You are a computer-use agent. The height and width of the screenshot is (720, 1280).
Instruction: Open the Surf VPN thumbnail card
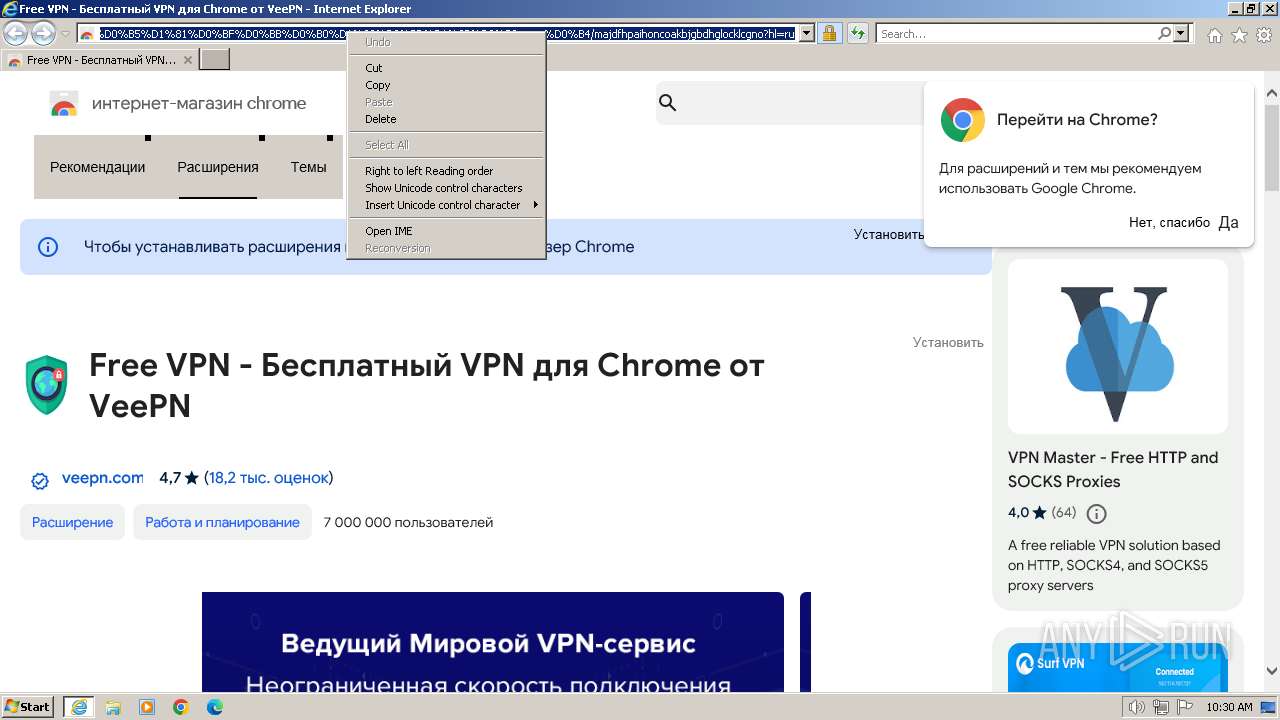point(1118,666)
